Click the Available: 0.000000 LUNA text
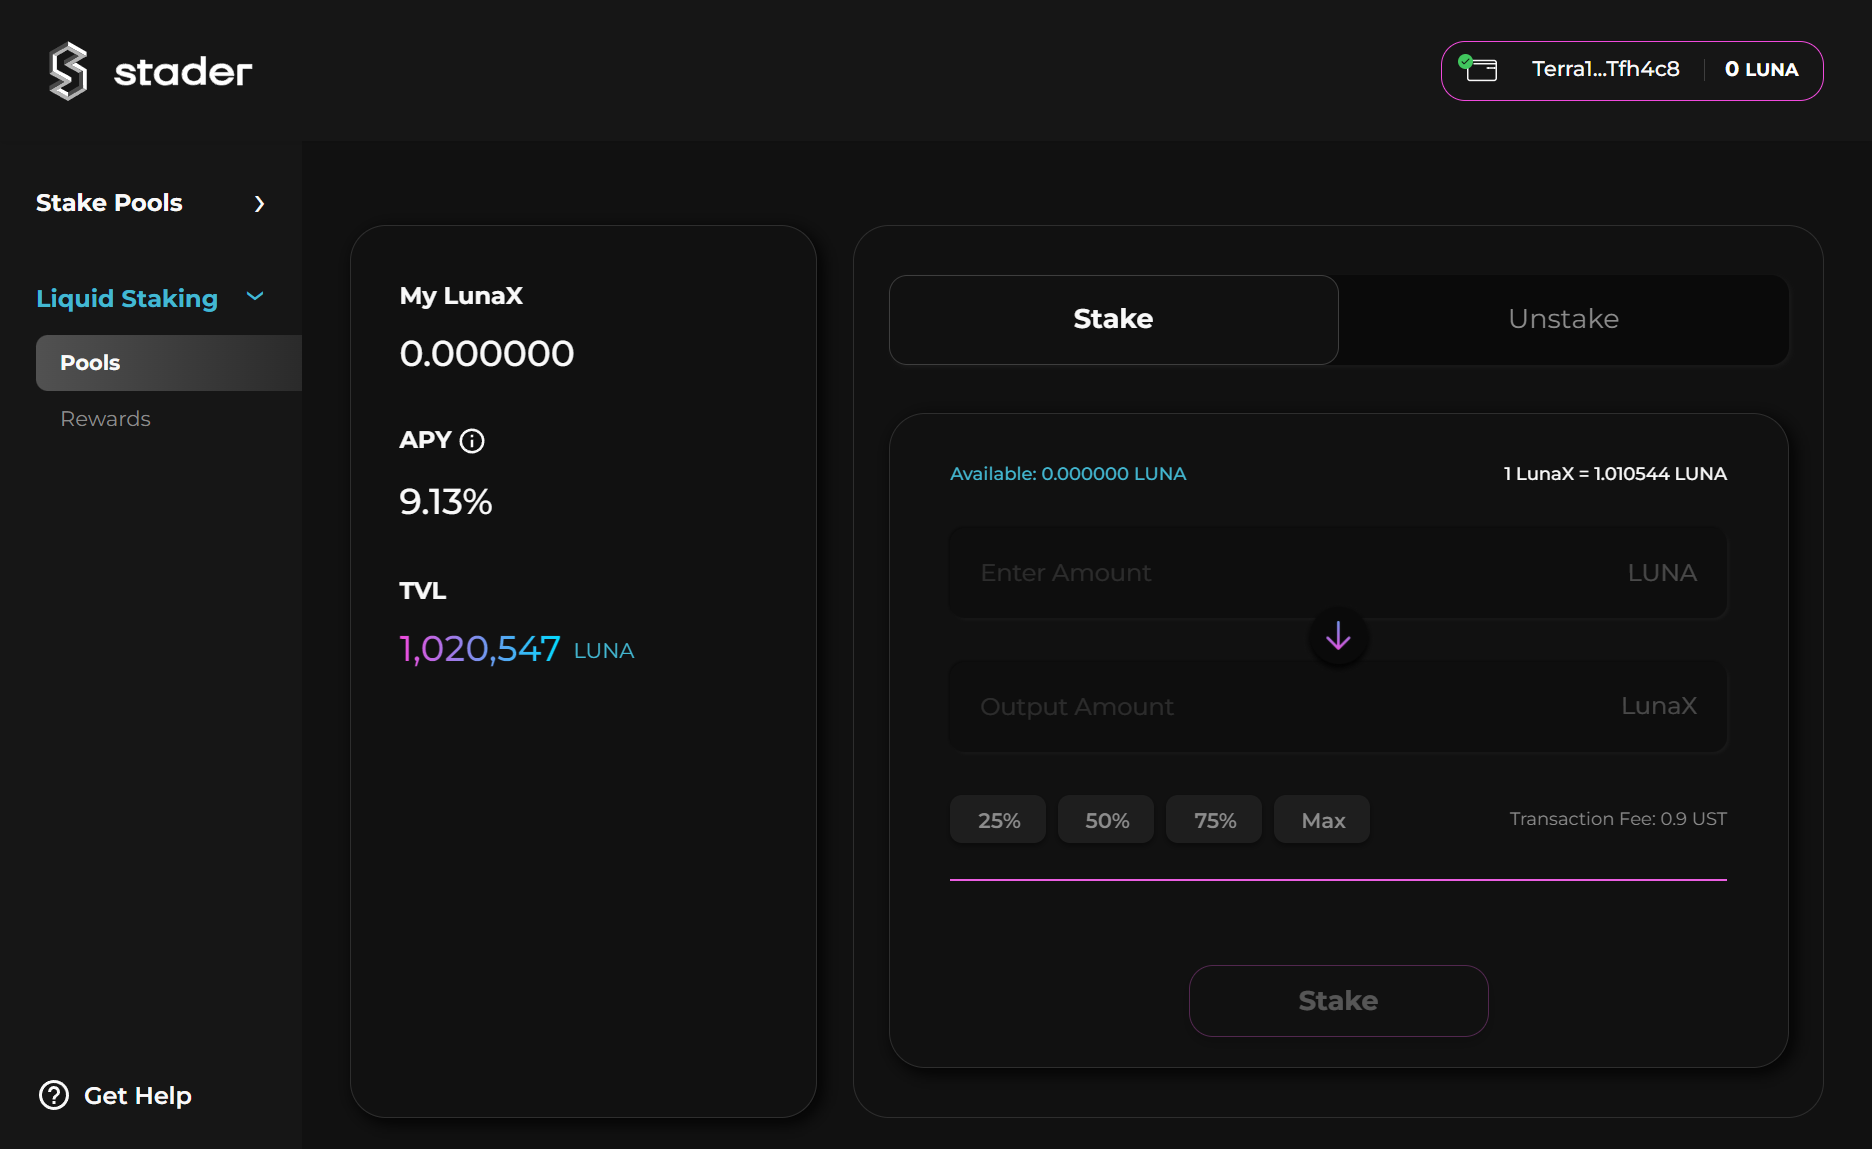This screenshot has width=1872, height=1149. [1067, 473]
